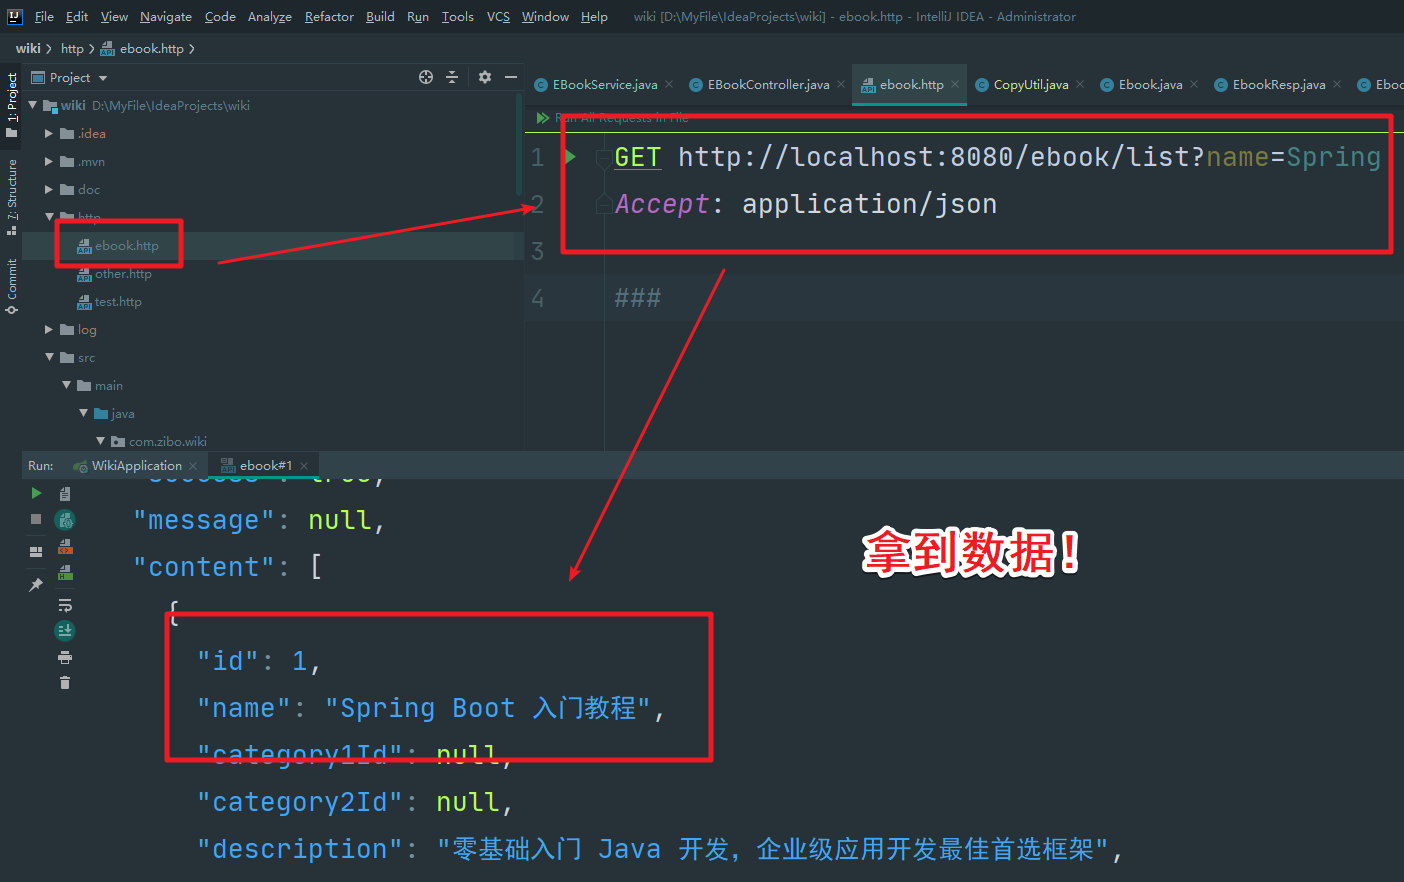Image resolution: width=1404 pixels, height=882 pixels.
Task: Open the Navigate menu
Action: click(x=166, y=16)
